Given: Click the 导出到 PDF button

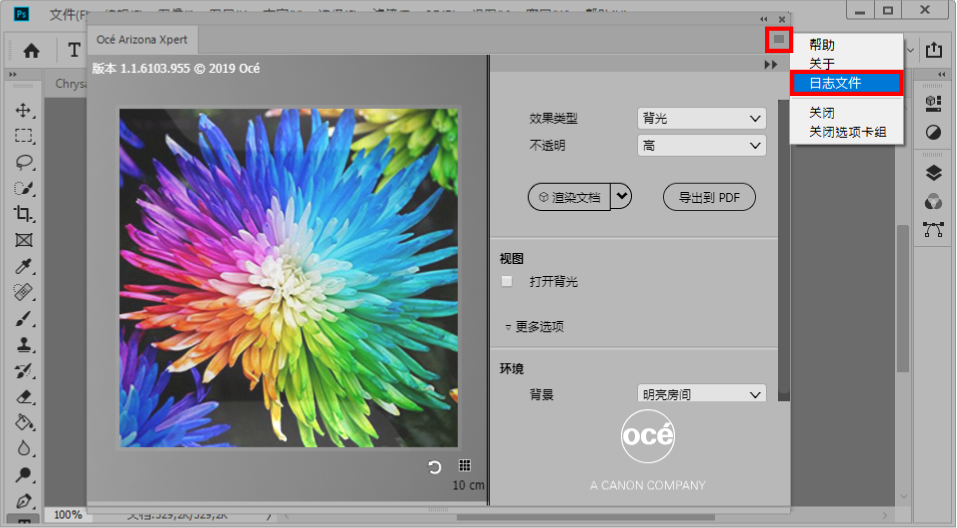Looking at the screenshot, I should (x=709, y=197).
